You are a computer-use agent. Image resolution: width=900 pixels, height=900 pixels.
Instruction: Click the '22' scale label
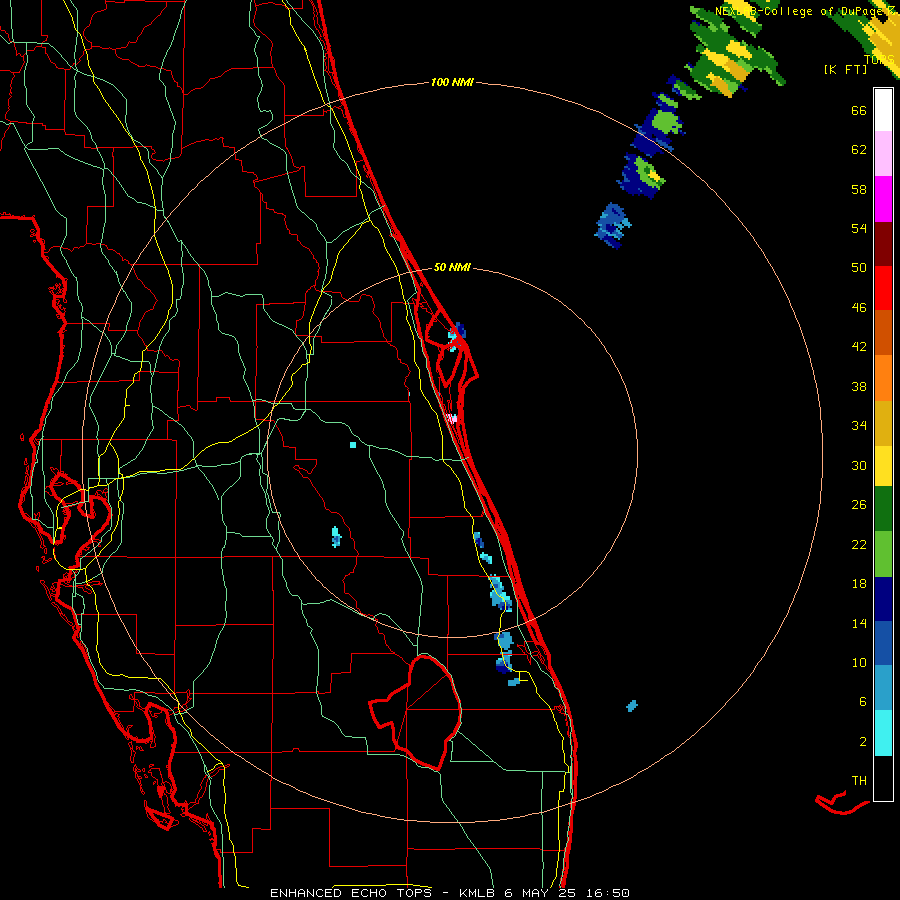(x=859, y=544)
